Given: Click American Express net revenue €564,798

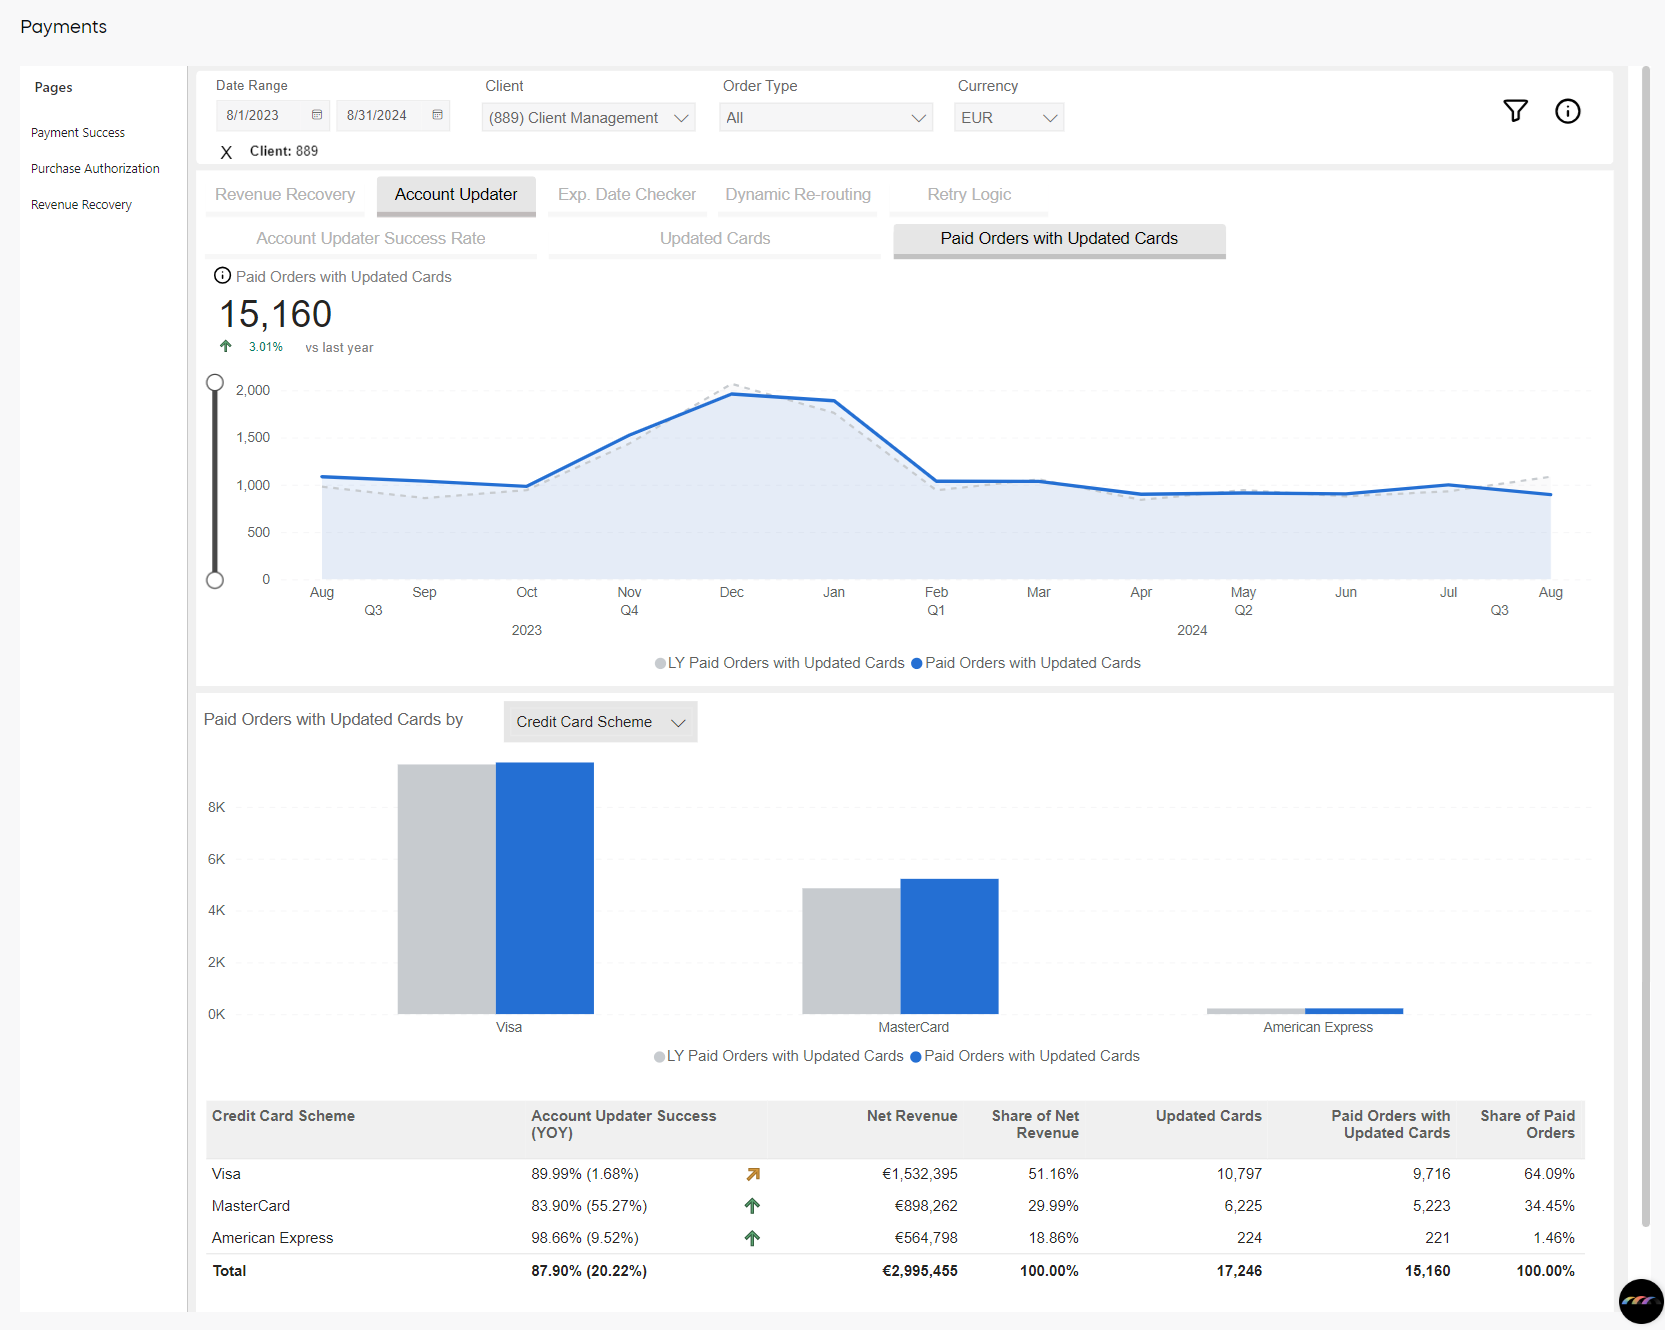Looking at the screenshot, I should [x=926, y=1238].
